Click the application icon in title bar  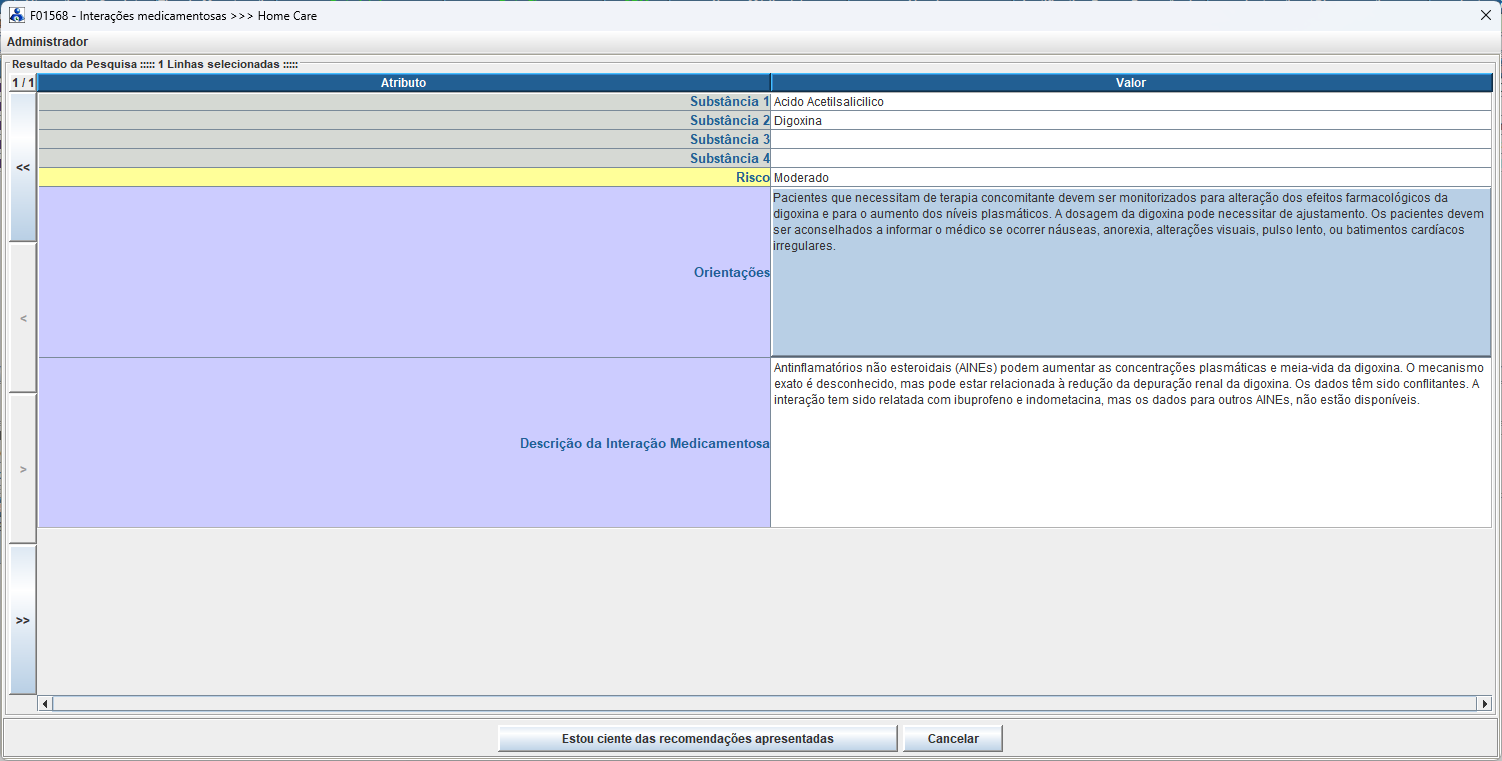[17, 16]
